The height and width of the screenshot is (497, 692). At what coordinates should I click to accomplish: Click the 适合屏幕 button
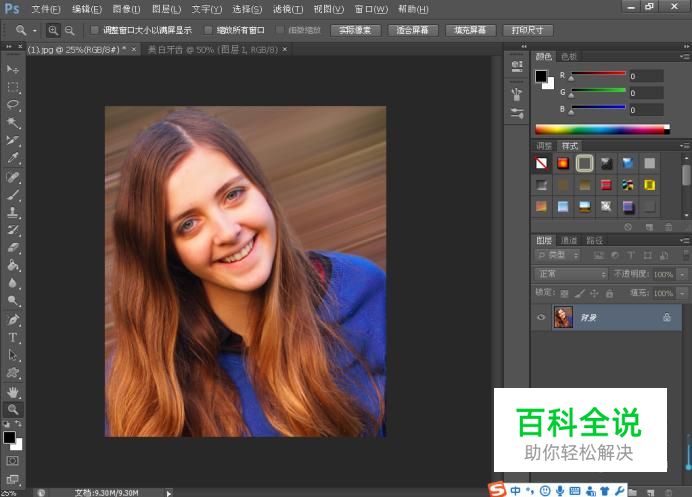[x=413, y=30]
